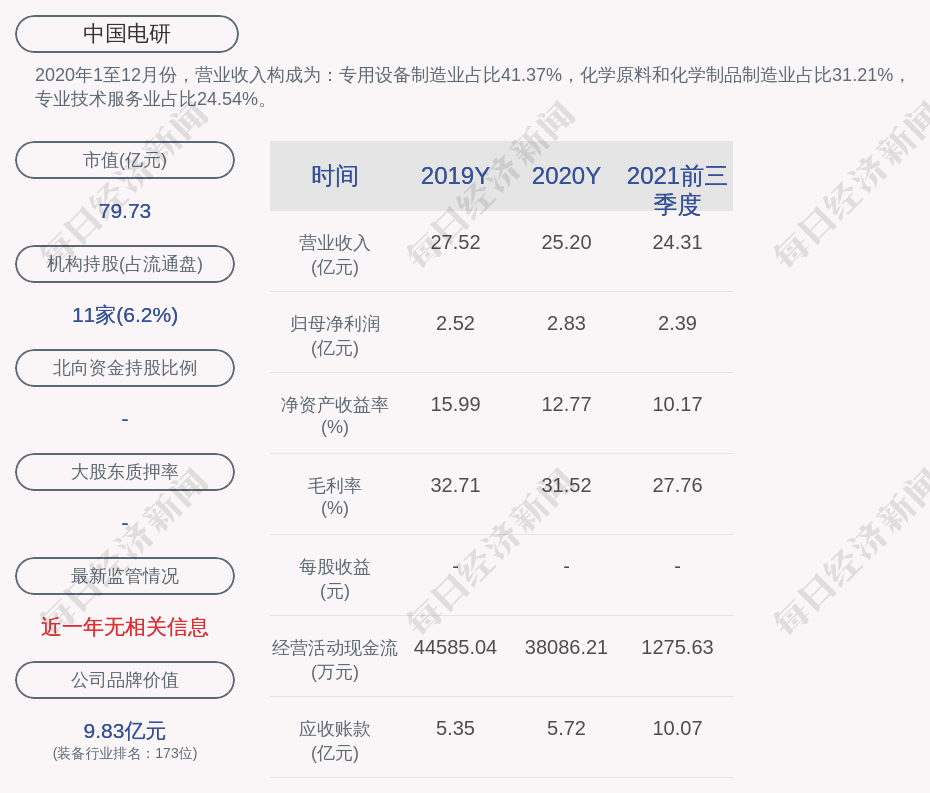Image resolution: width=930 pixels, height=793 pixels.
Task: Click the receivables value 10.07
Action: [677, 728]
